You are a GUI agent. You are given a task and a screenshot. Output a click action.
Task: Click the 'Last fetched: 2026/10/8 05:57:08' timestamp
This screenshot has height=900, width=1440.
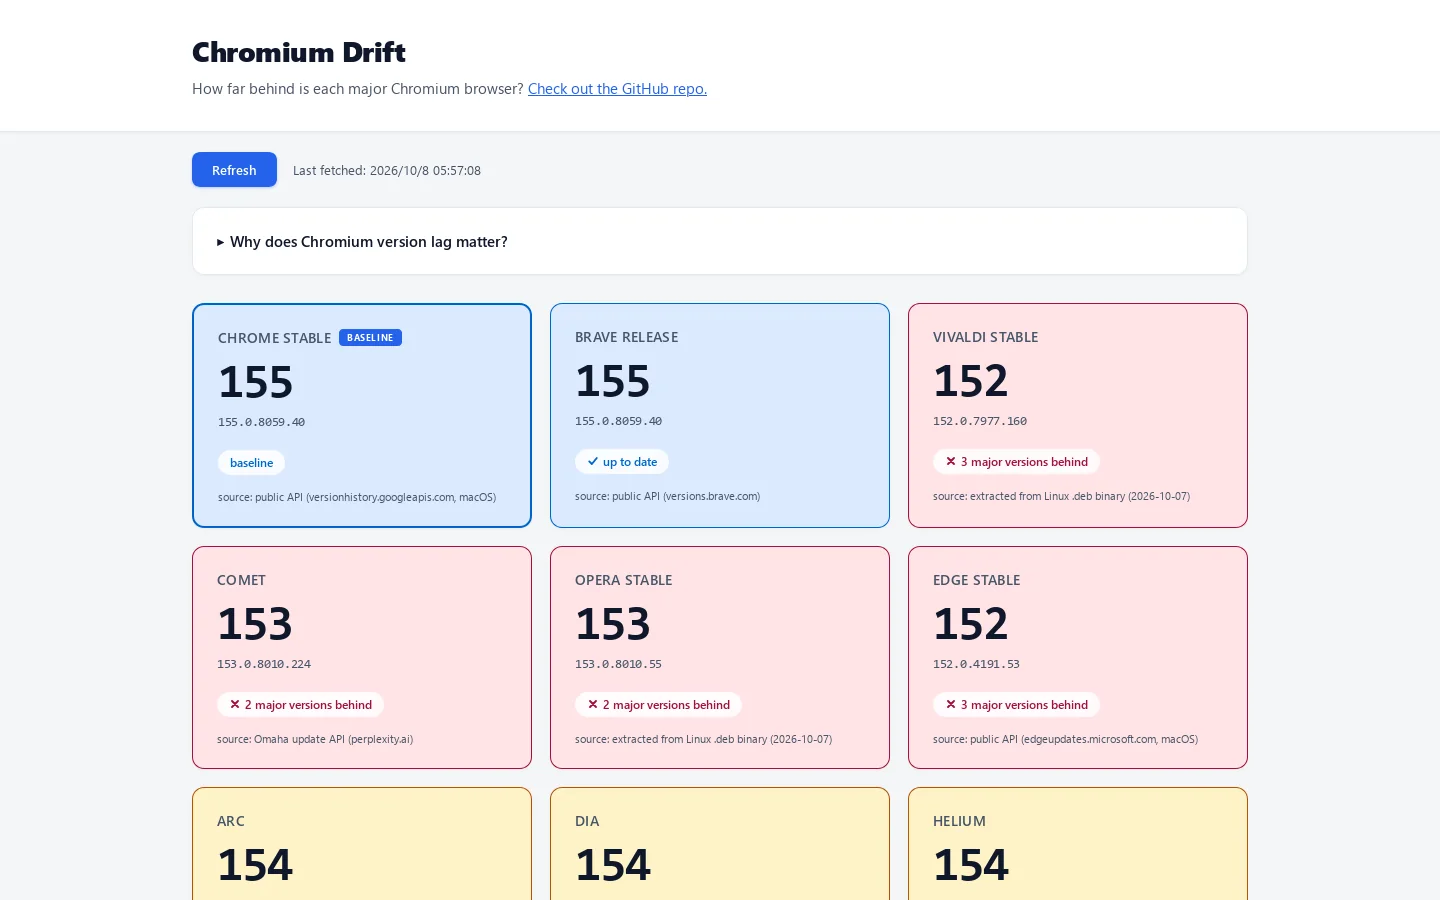[387, 171]
